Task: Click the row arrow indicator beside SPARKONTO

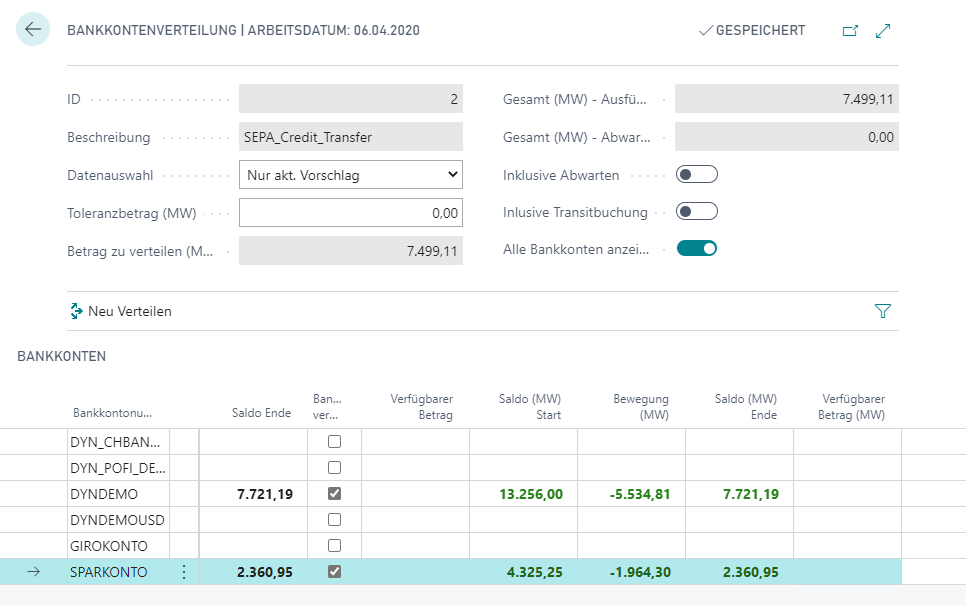Action: pos(33,572)
